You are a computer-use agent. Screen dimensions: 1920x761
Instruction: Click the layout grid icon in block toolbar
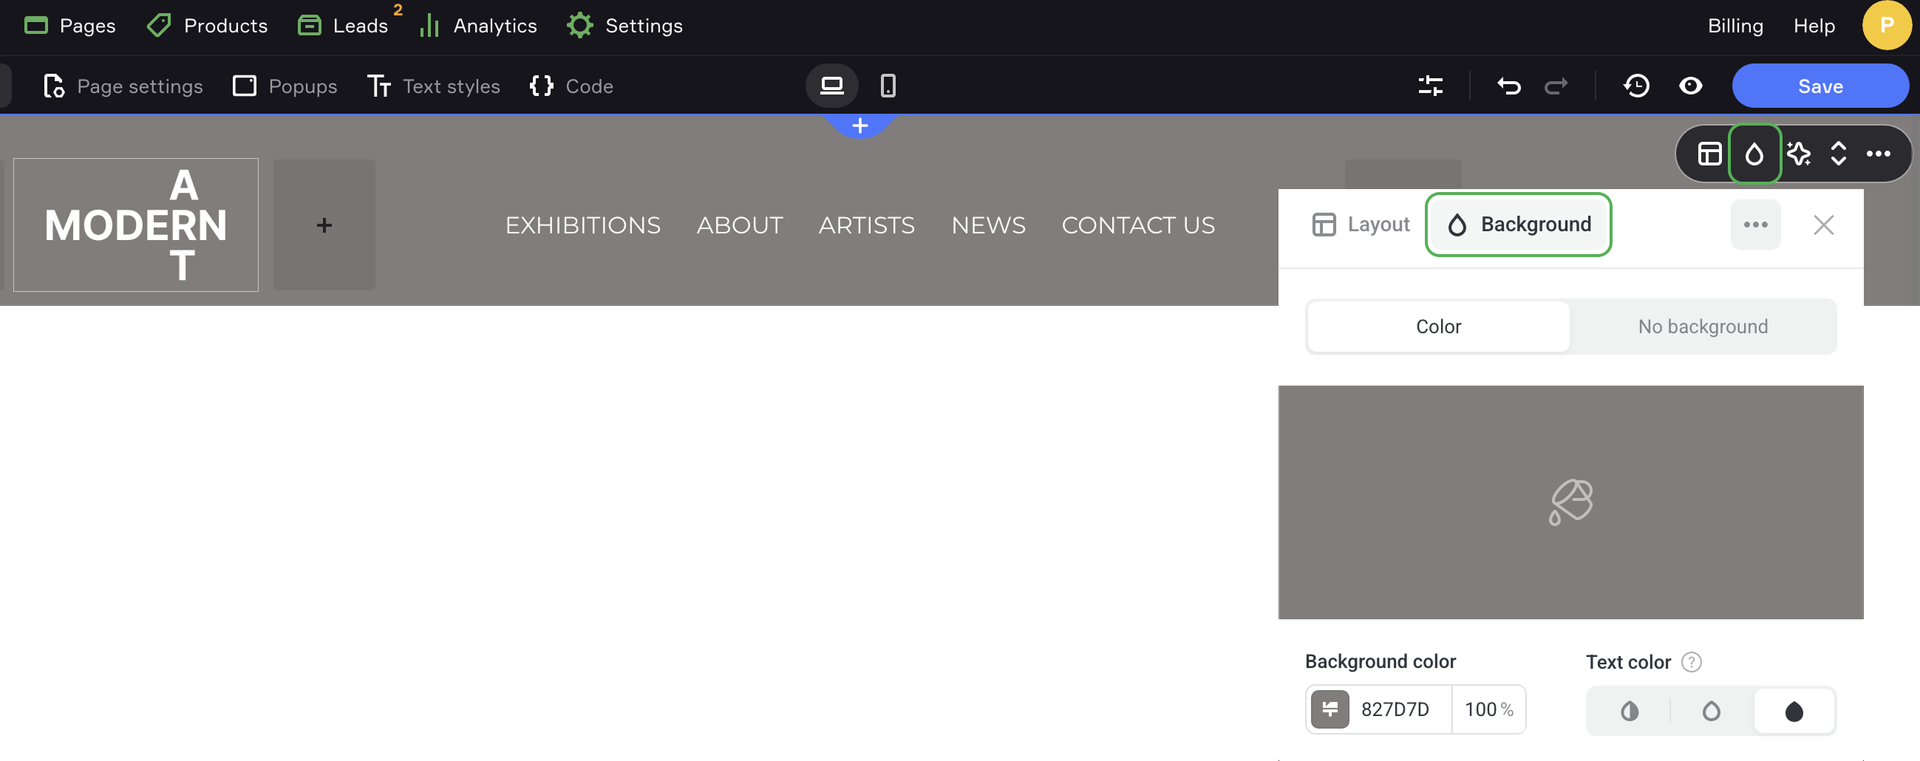coord(1710,154)
